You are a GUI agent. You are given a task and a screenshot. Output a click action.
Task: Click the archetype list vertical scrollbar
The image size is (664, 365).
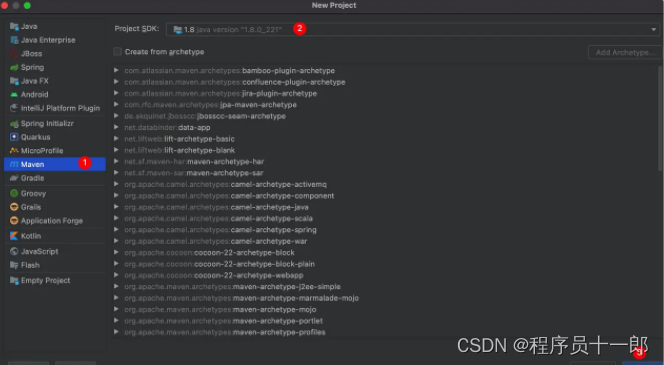660,119
